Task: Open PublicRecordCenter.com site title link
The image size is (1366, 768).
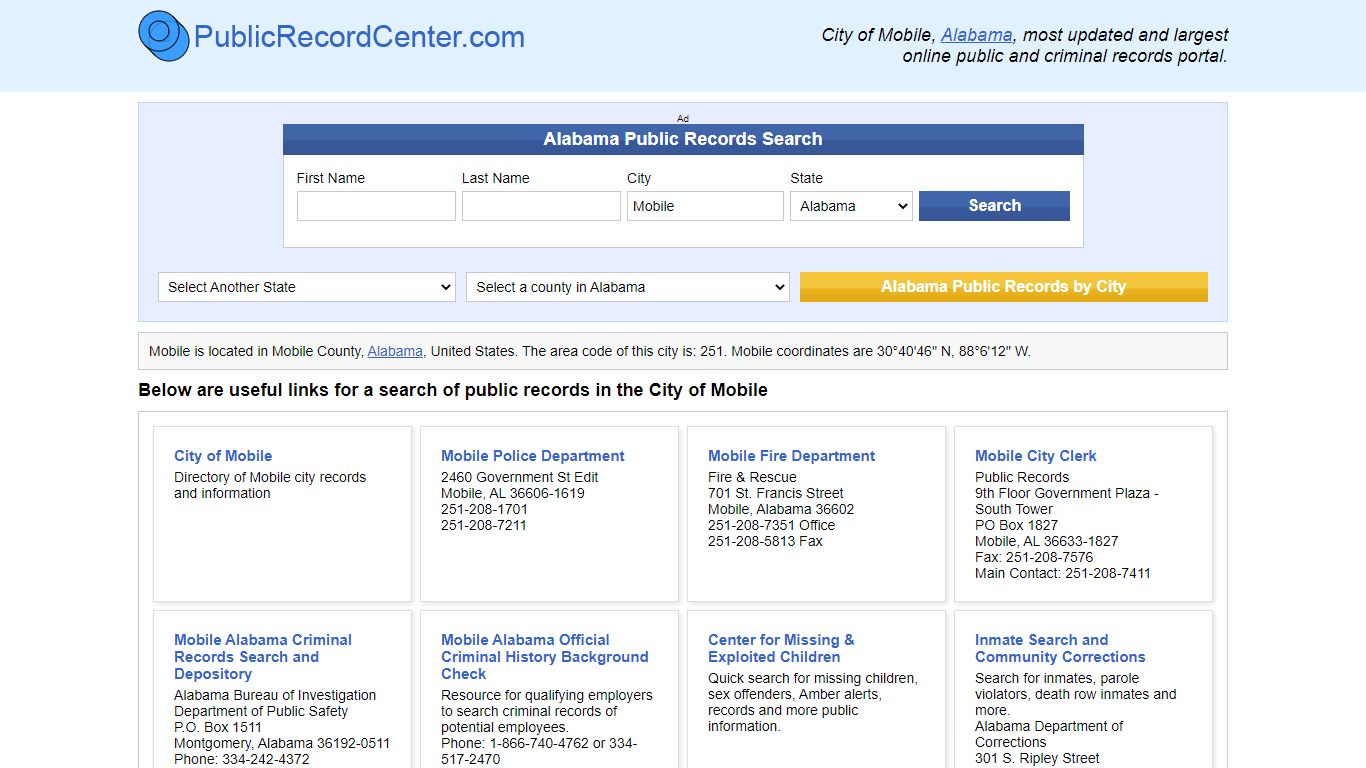Action: [359, 37]
